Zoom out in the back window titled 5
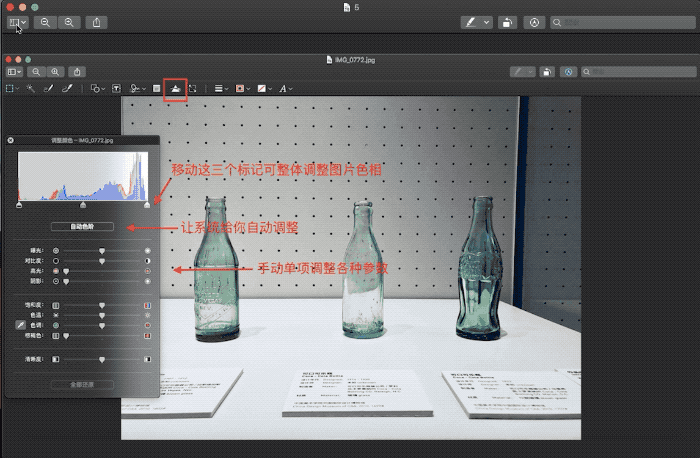The height and width of the screenshot is (458, 700). 45,22
